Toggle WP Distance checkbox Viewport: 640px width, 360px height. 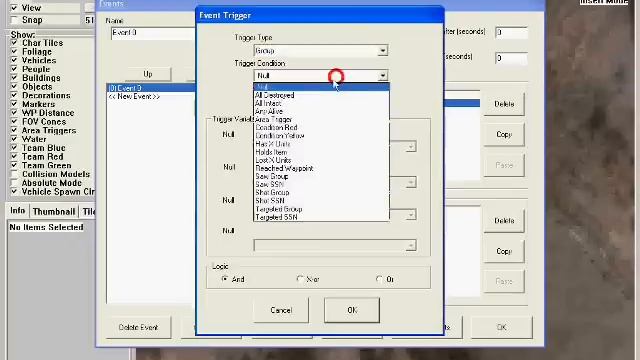click(x=14, y=113)
